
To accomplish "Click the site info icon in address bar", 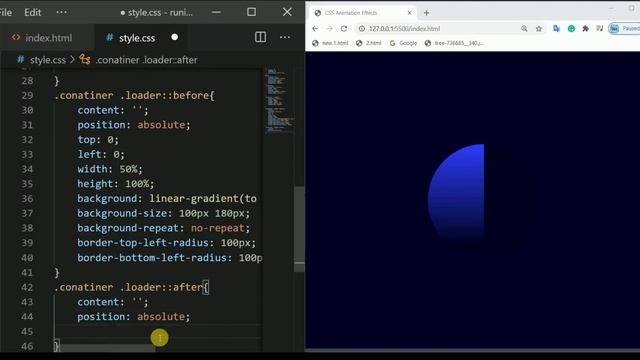I will (x=362, y=29).
